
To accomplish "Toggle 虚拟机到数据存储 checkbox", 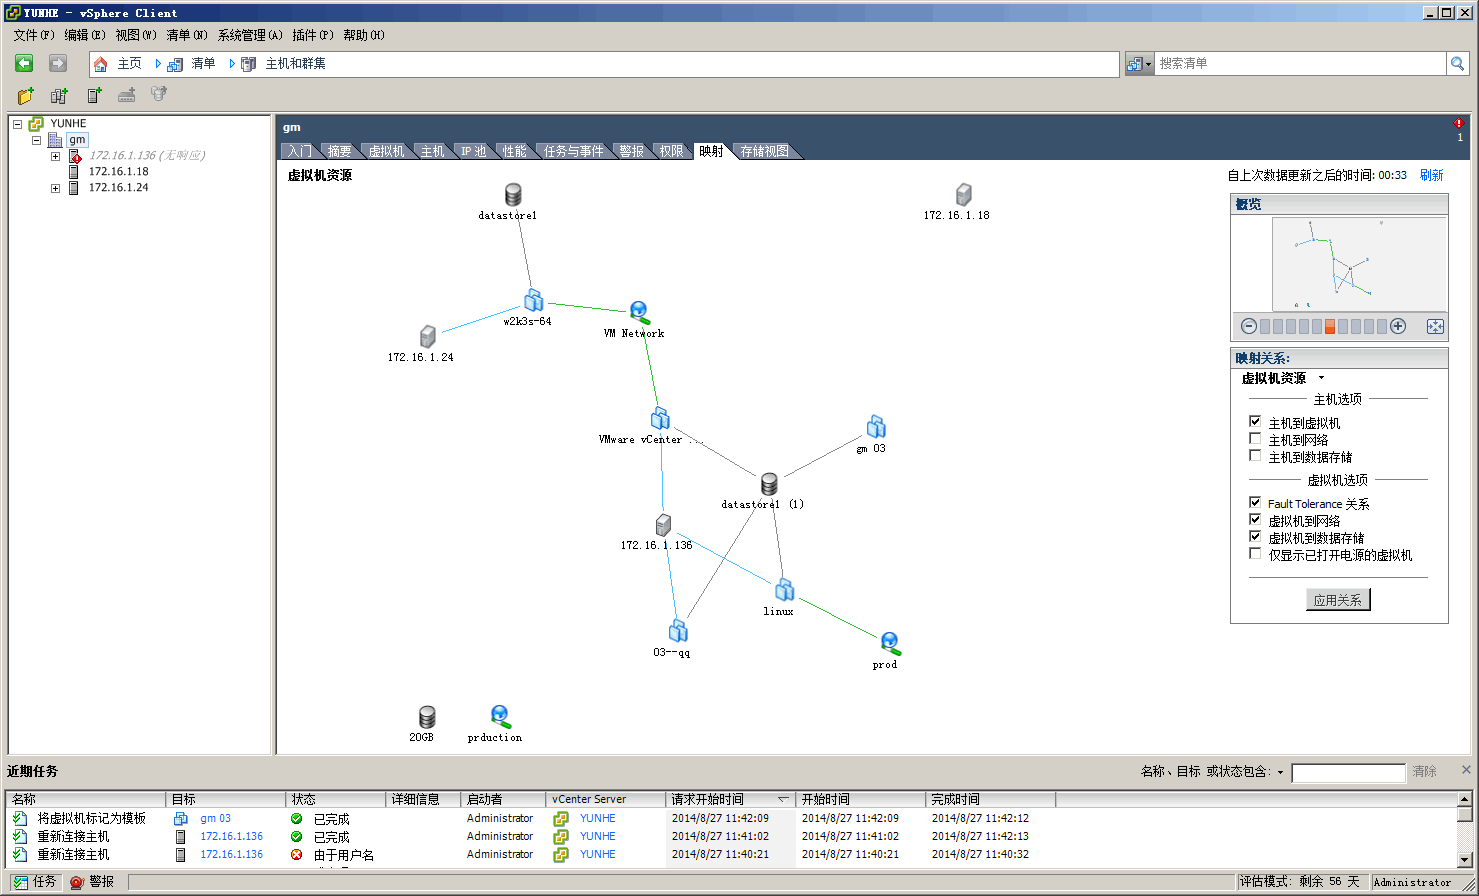I will coord(1255,537).
